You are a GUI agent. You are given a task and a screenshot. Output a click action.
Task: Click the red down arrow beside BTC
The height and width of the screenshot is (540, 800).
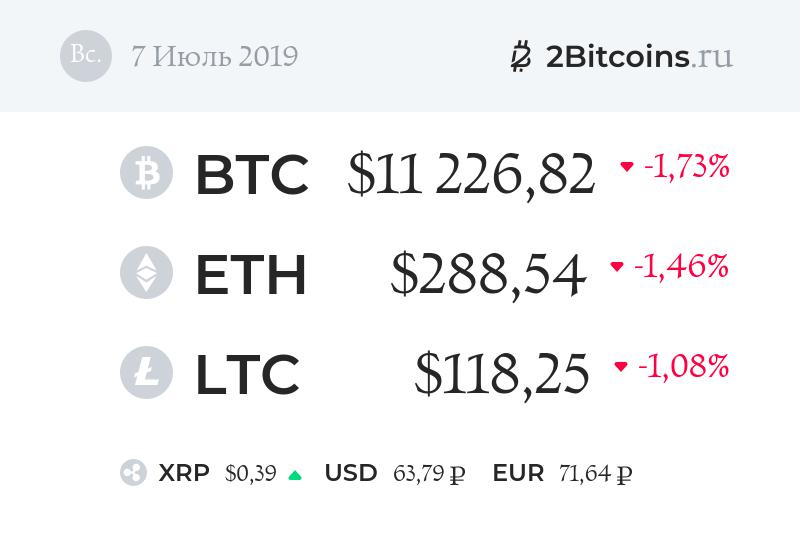coord(627,167)
